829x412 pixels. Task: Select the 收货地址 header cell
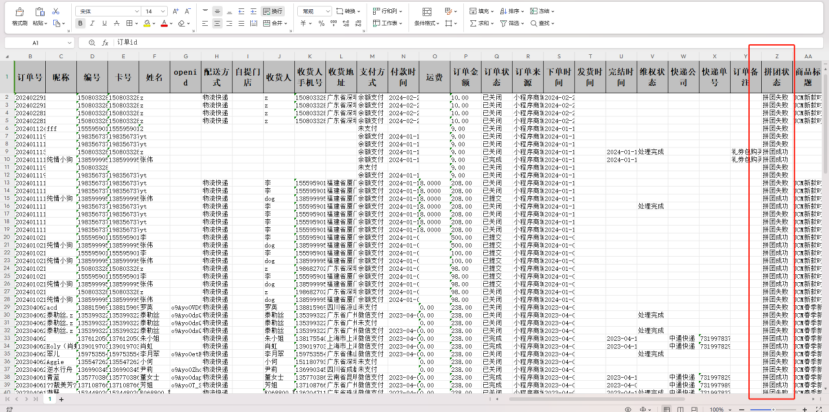[x=341, y=77]
